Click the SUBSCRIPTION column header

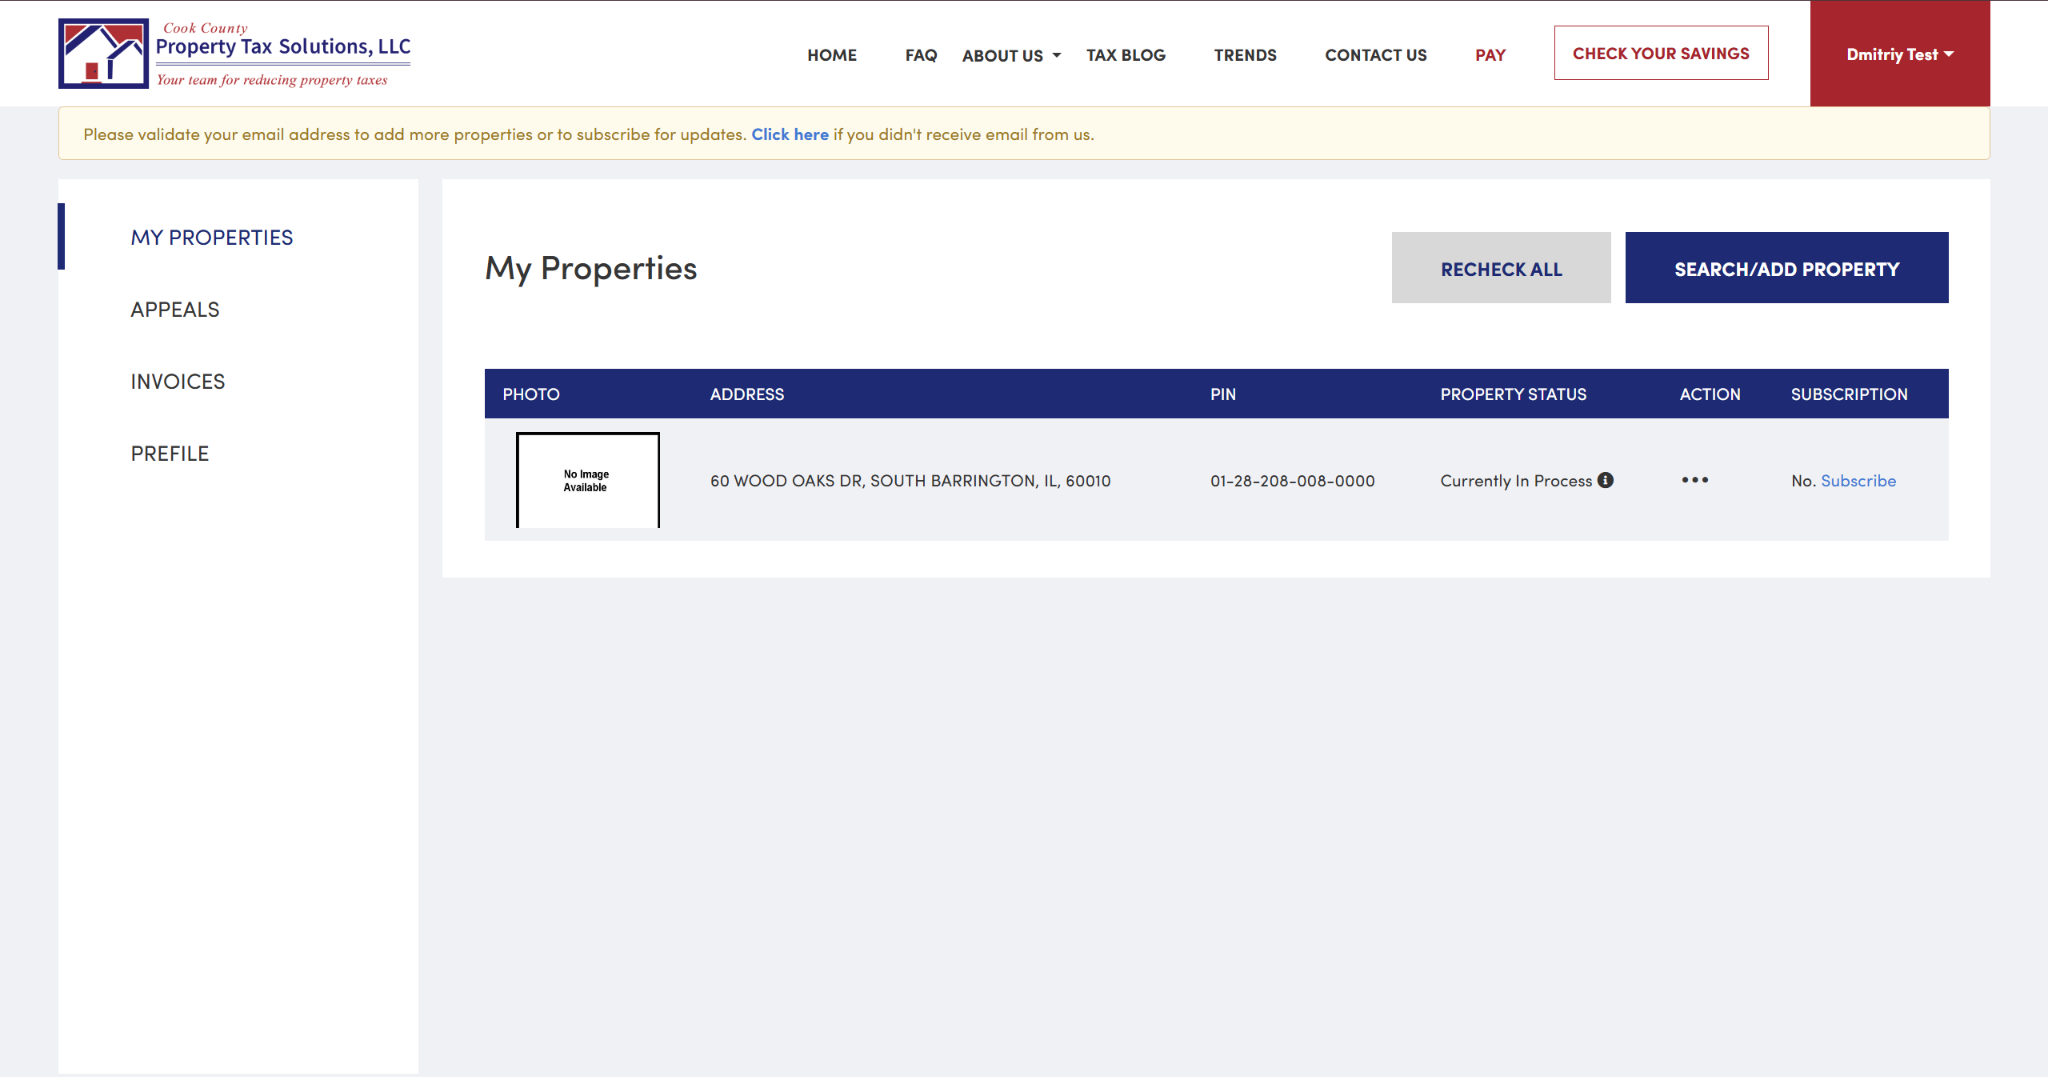coord(1849,394)
